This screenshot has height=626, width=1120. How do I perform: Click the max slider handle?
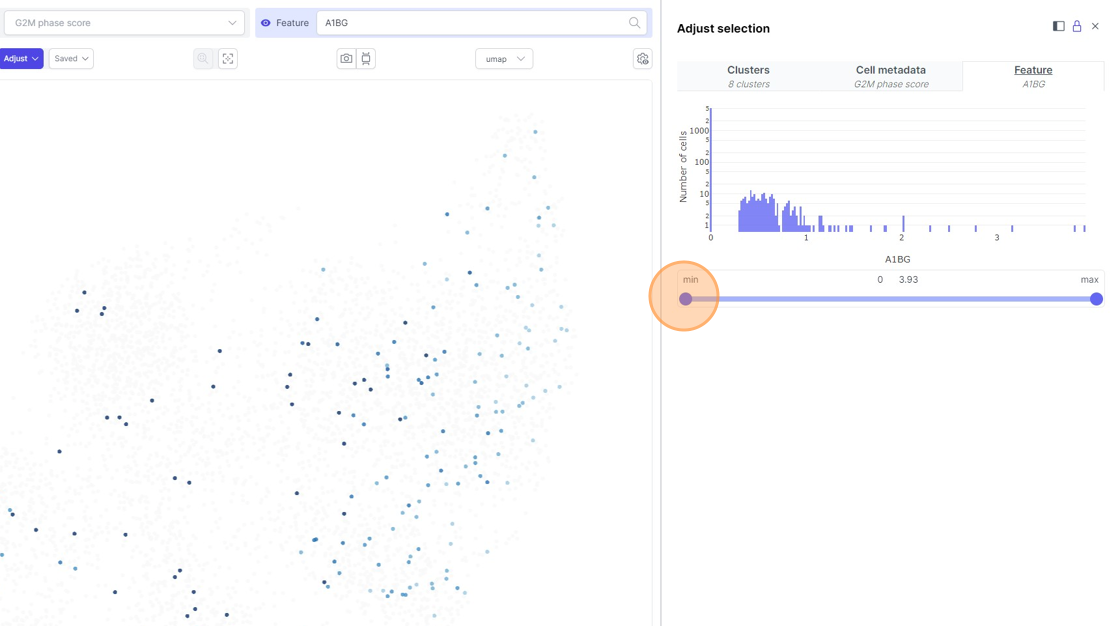[1096, 299]
